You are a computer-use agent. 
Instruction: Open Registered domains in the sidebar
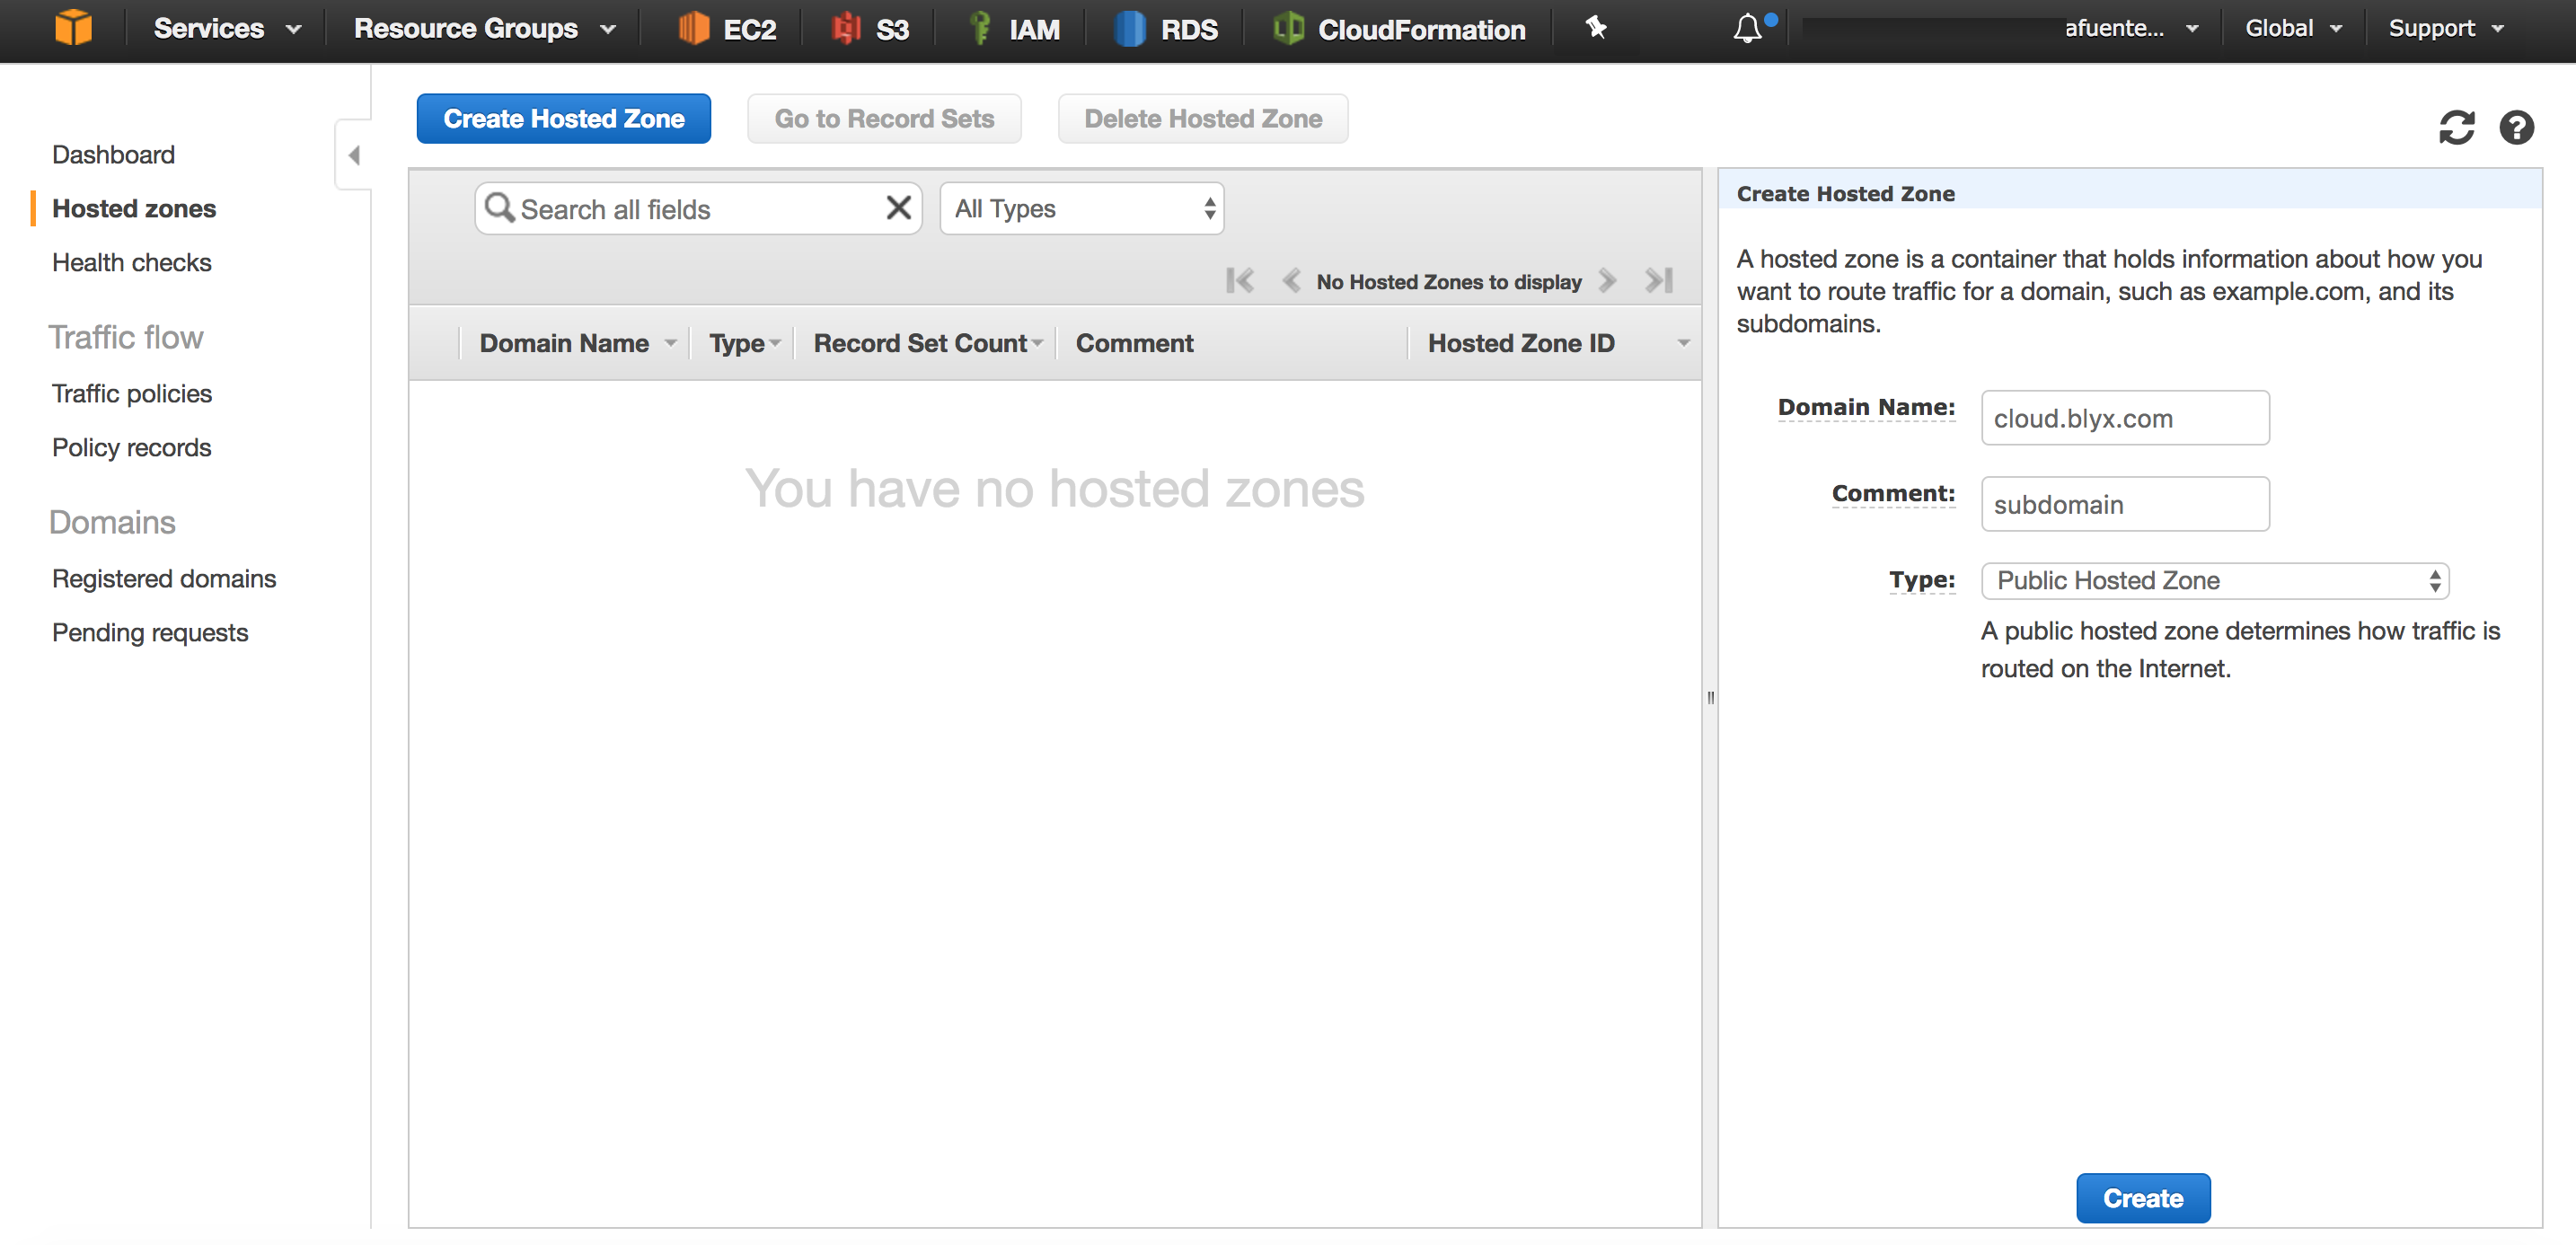coord(164,579)
